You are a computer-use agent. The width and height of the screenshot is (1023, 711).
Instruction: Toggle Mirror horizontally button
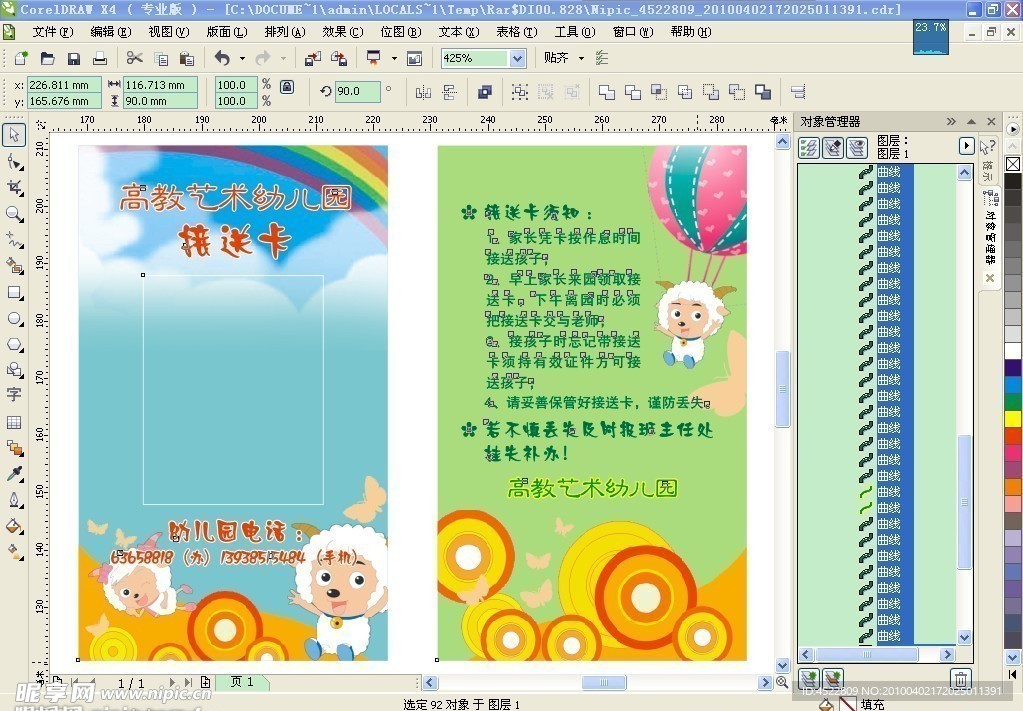(423, 92)
